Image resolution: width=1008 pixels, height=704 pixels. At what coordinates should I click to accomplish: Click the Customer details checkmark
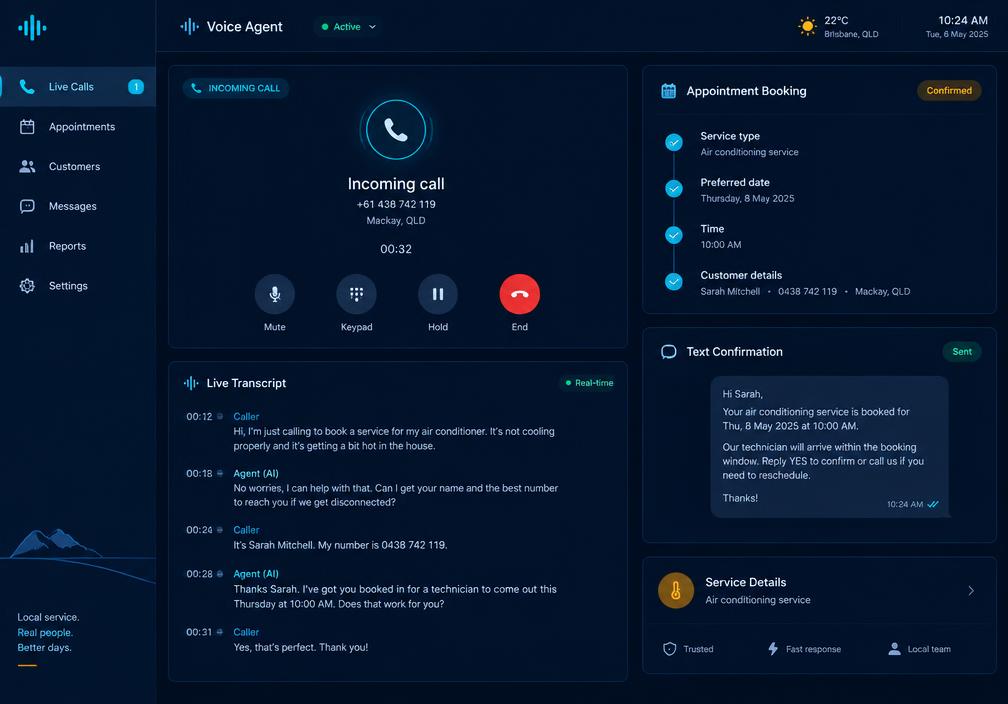pyautogui.click(x=674, y=282)
